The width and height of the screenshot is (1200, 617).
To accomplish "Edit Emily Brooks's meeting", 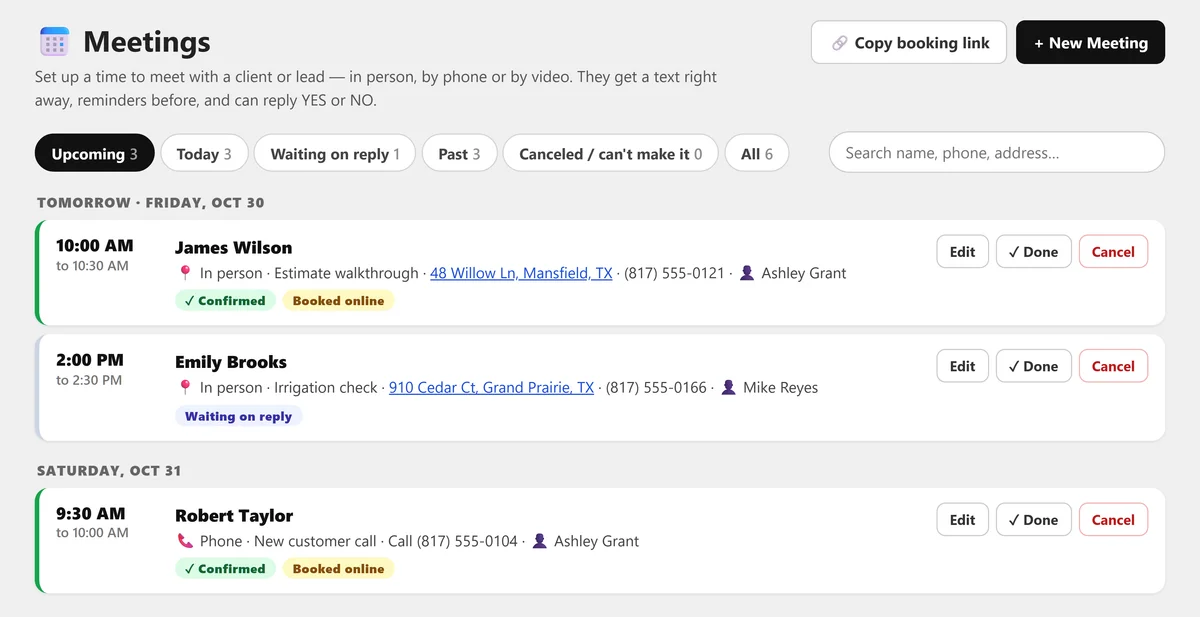I will pos(962,366).
